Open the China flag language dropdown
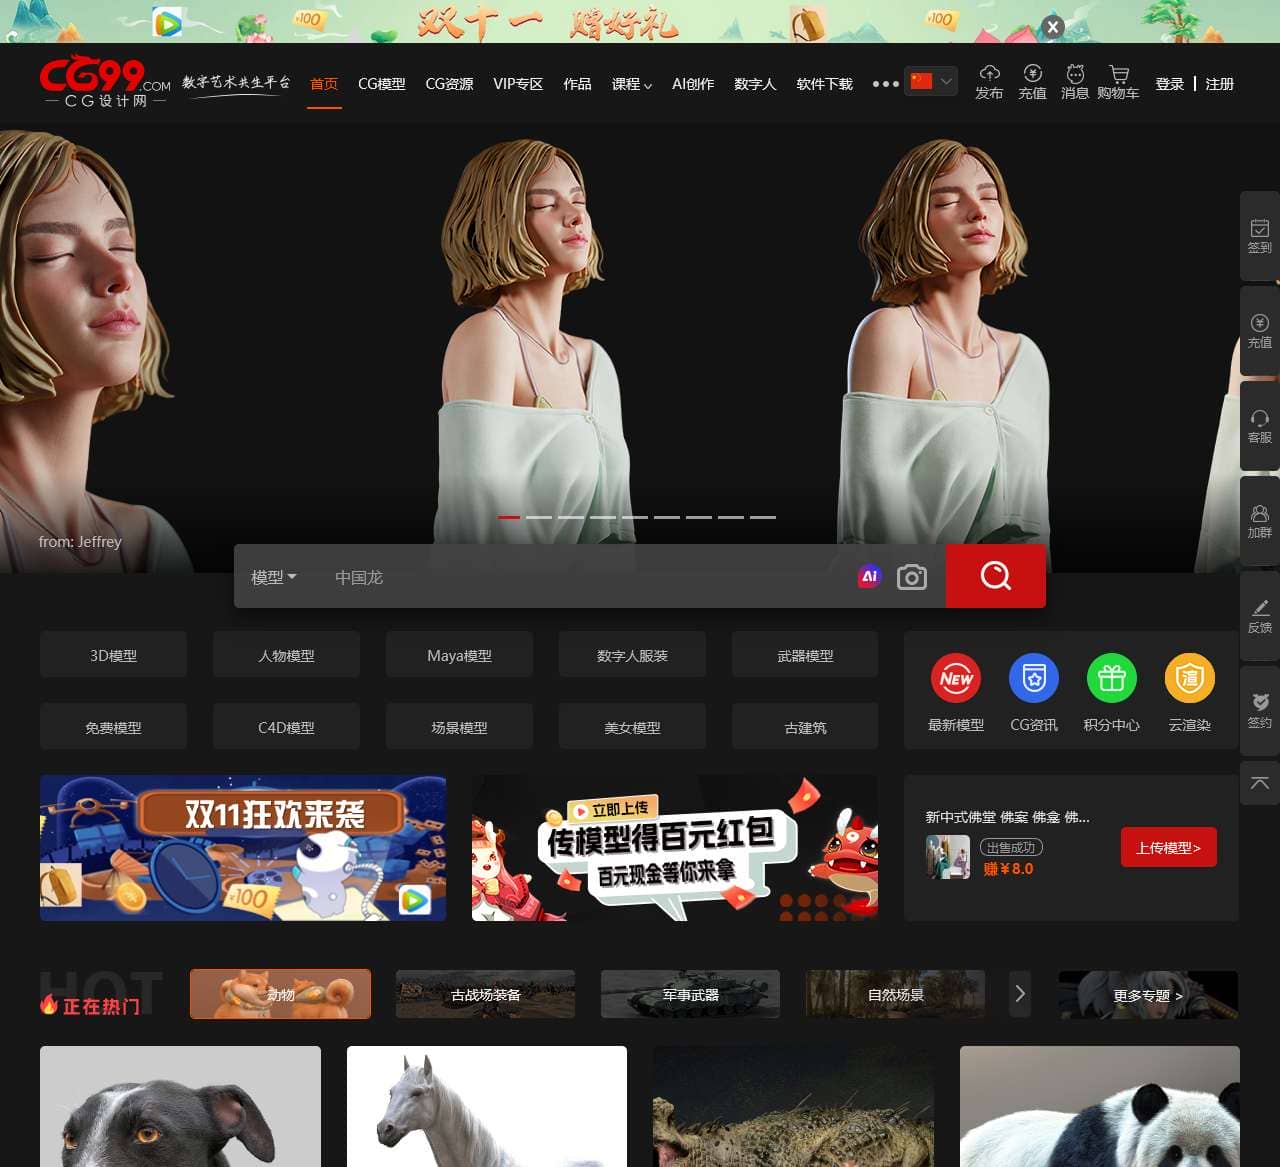Image resolution: width=1280 pixels, height=1167 pixels. click(x=931, y=81)
